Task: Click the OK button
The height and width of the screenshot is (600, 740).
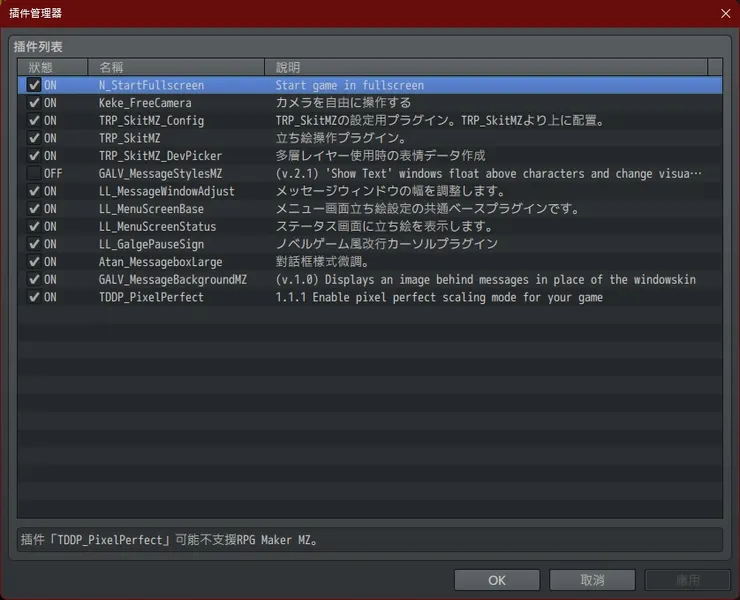Action: pos(497,580)
